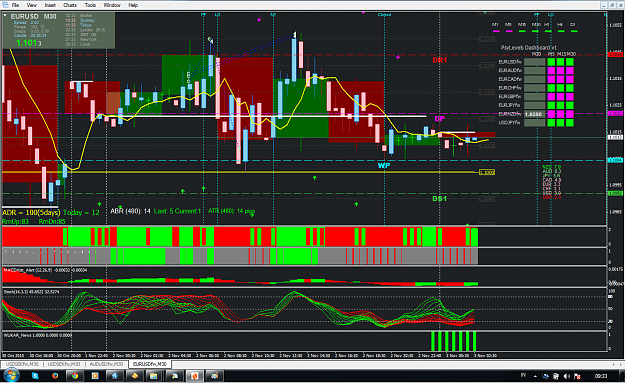Open the Charts menu
Viewport: 625px width, 391px height.
(x=70, y=5)
